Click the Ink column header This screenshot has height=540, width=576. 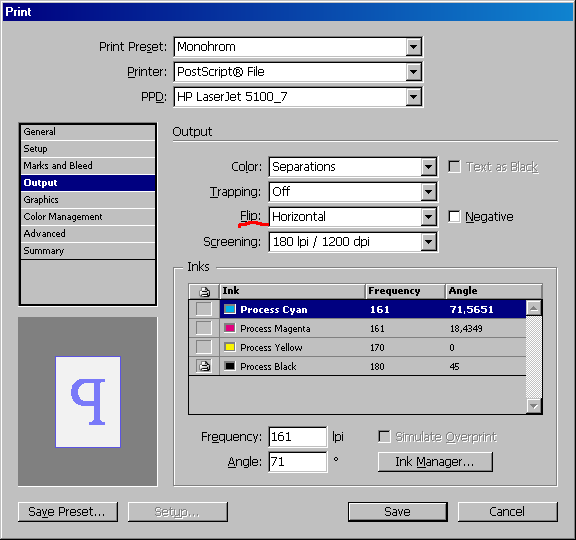pyautogui.click(x=292, y=291)
